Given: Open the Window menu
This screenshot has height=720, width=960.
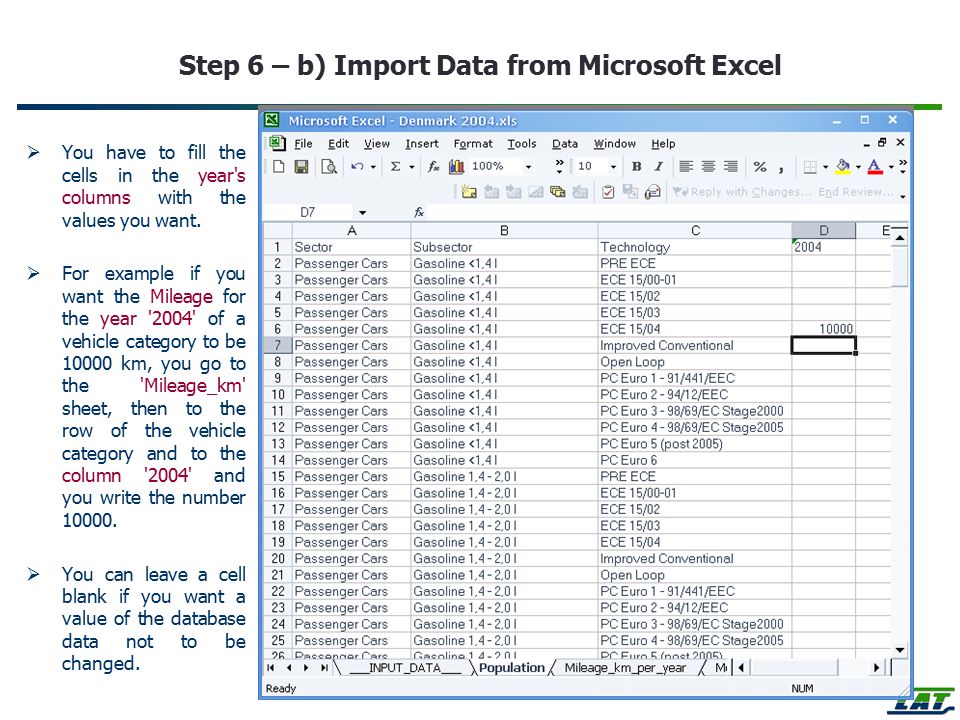Looking at the screenshot, I should [615, 144].
